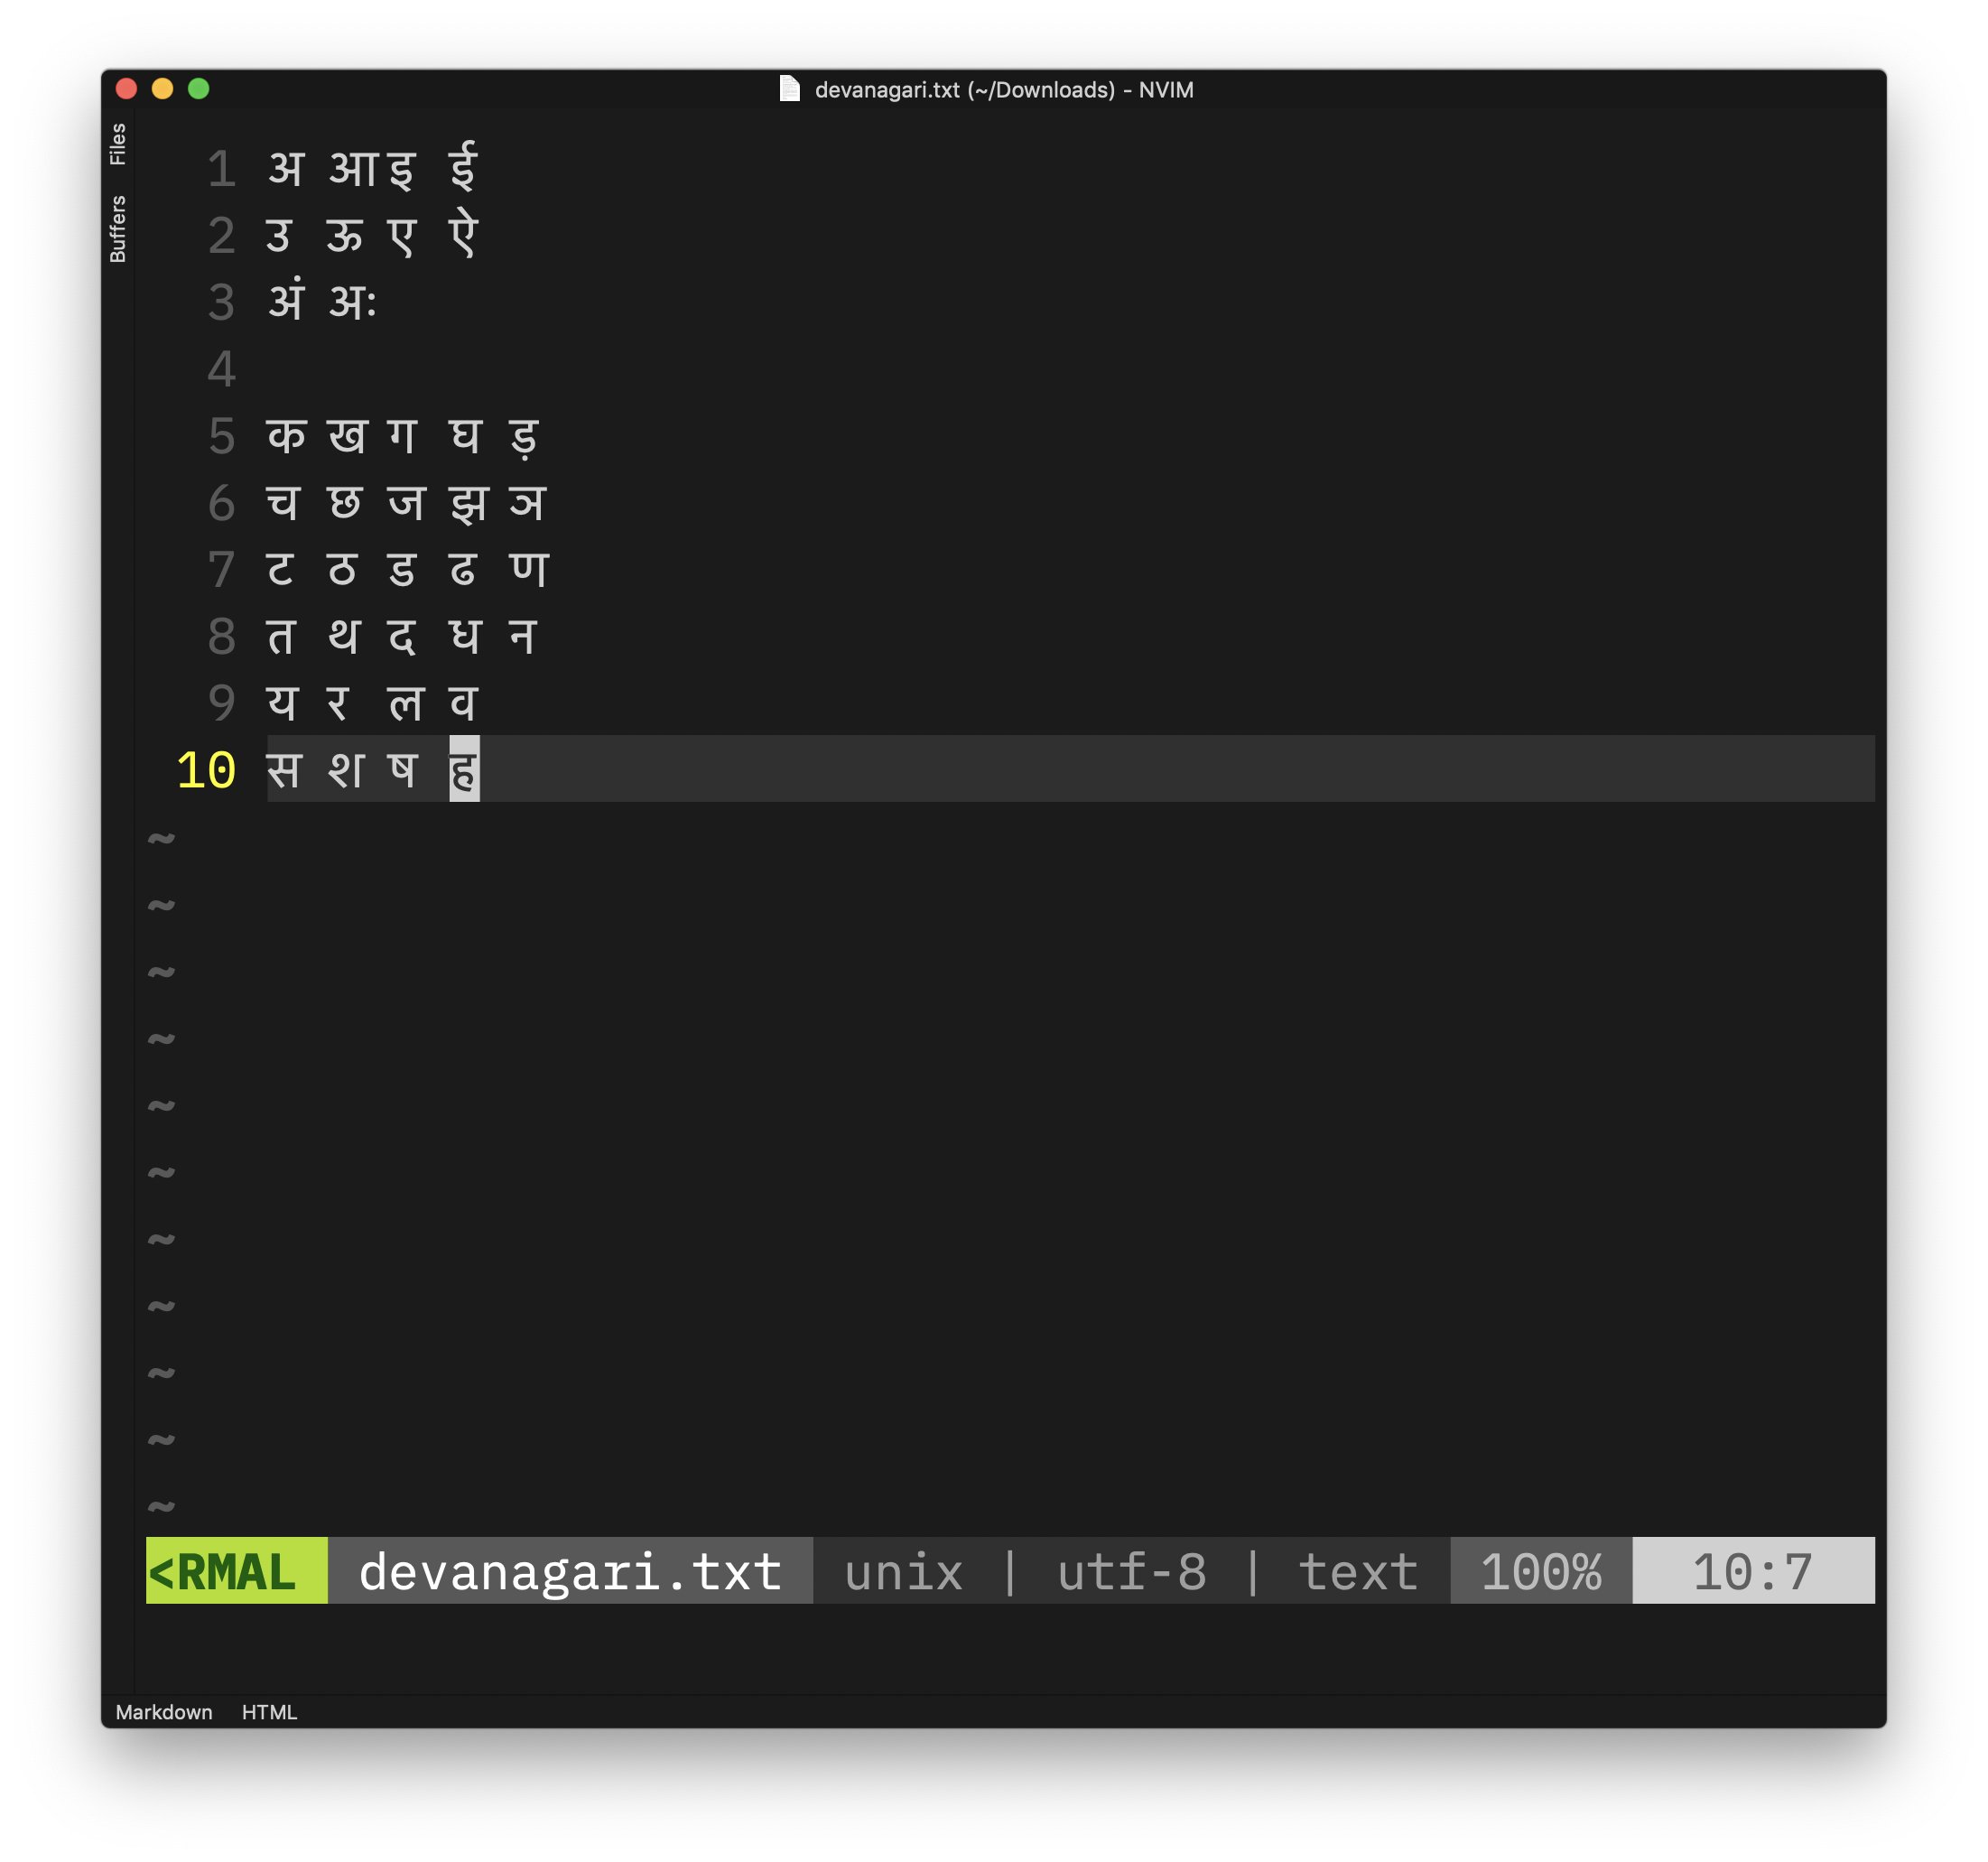Click highlighted line number 10
The image size is (1988, 1862).
click(x=206, y=770)
